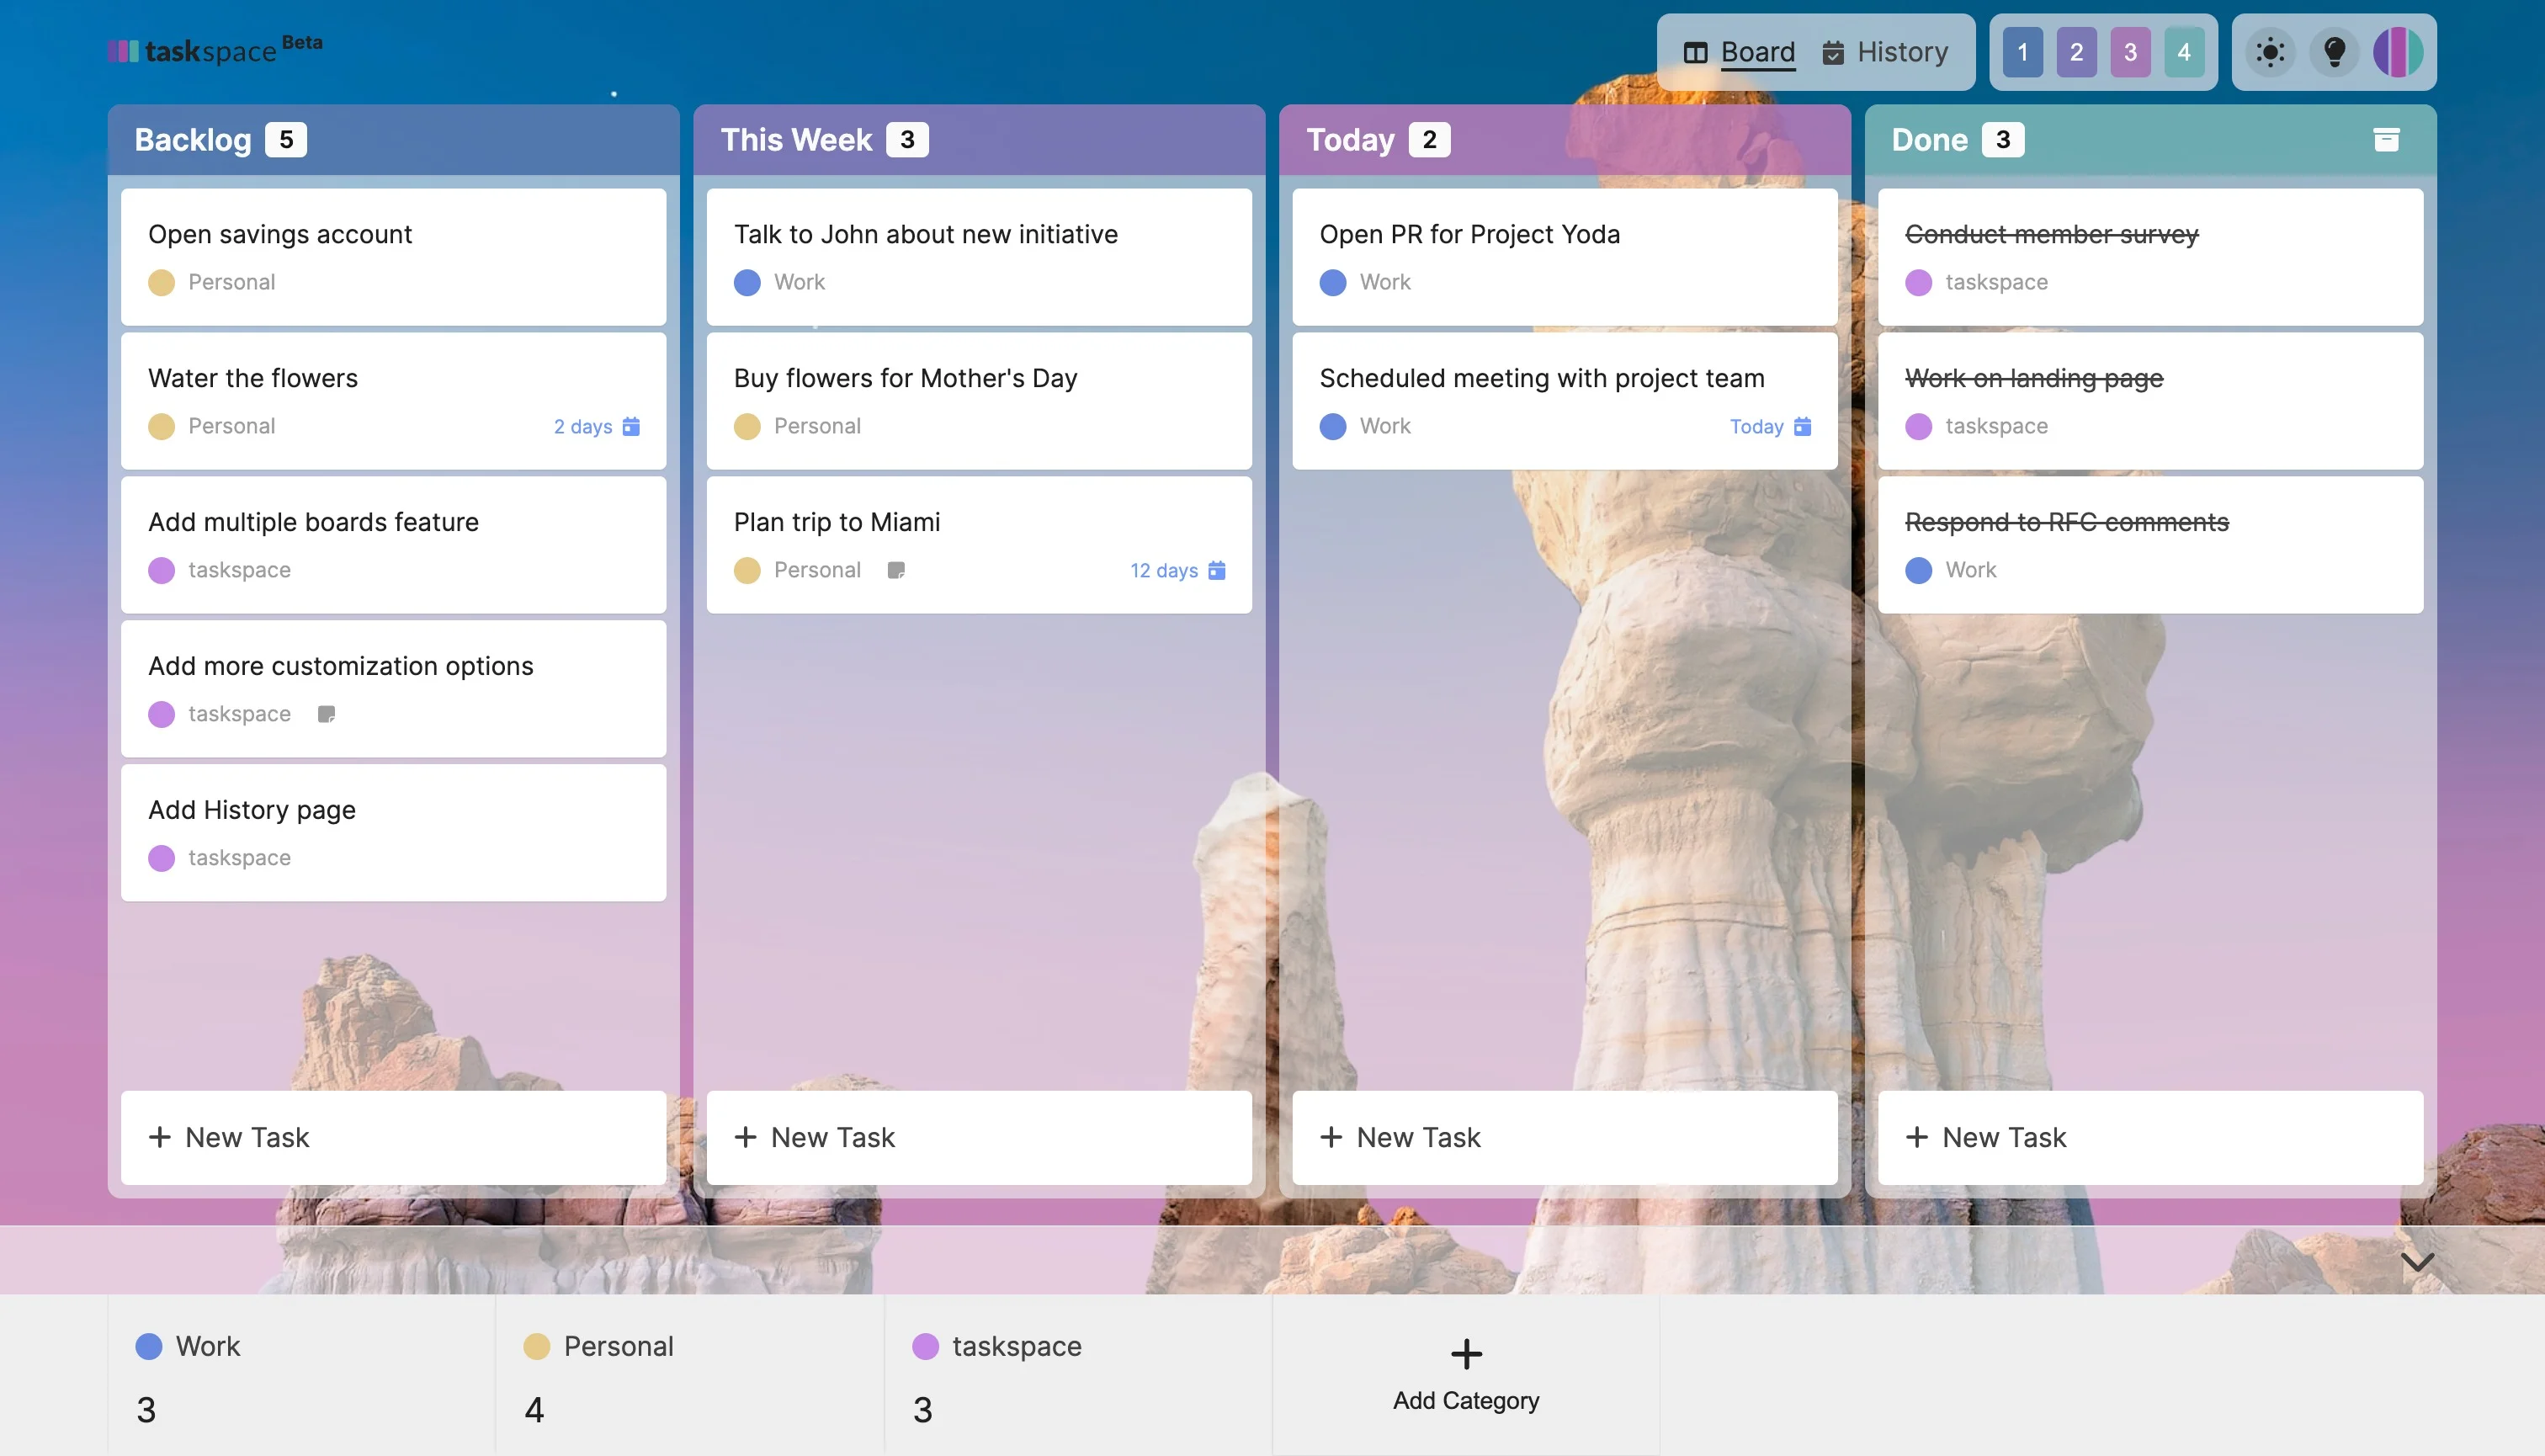Select workspace color swatch number 3
The width and height of the screenshot is (2545, 1456).
(x=2129, y=52)
